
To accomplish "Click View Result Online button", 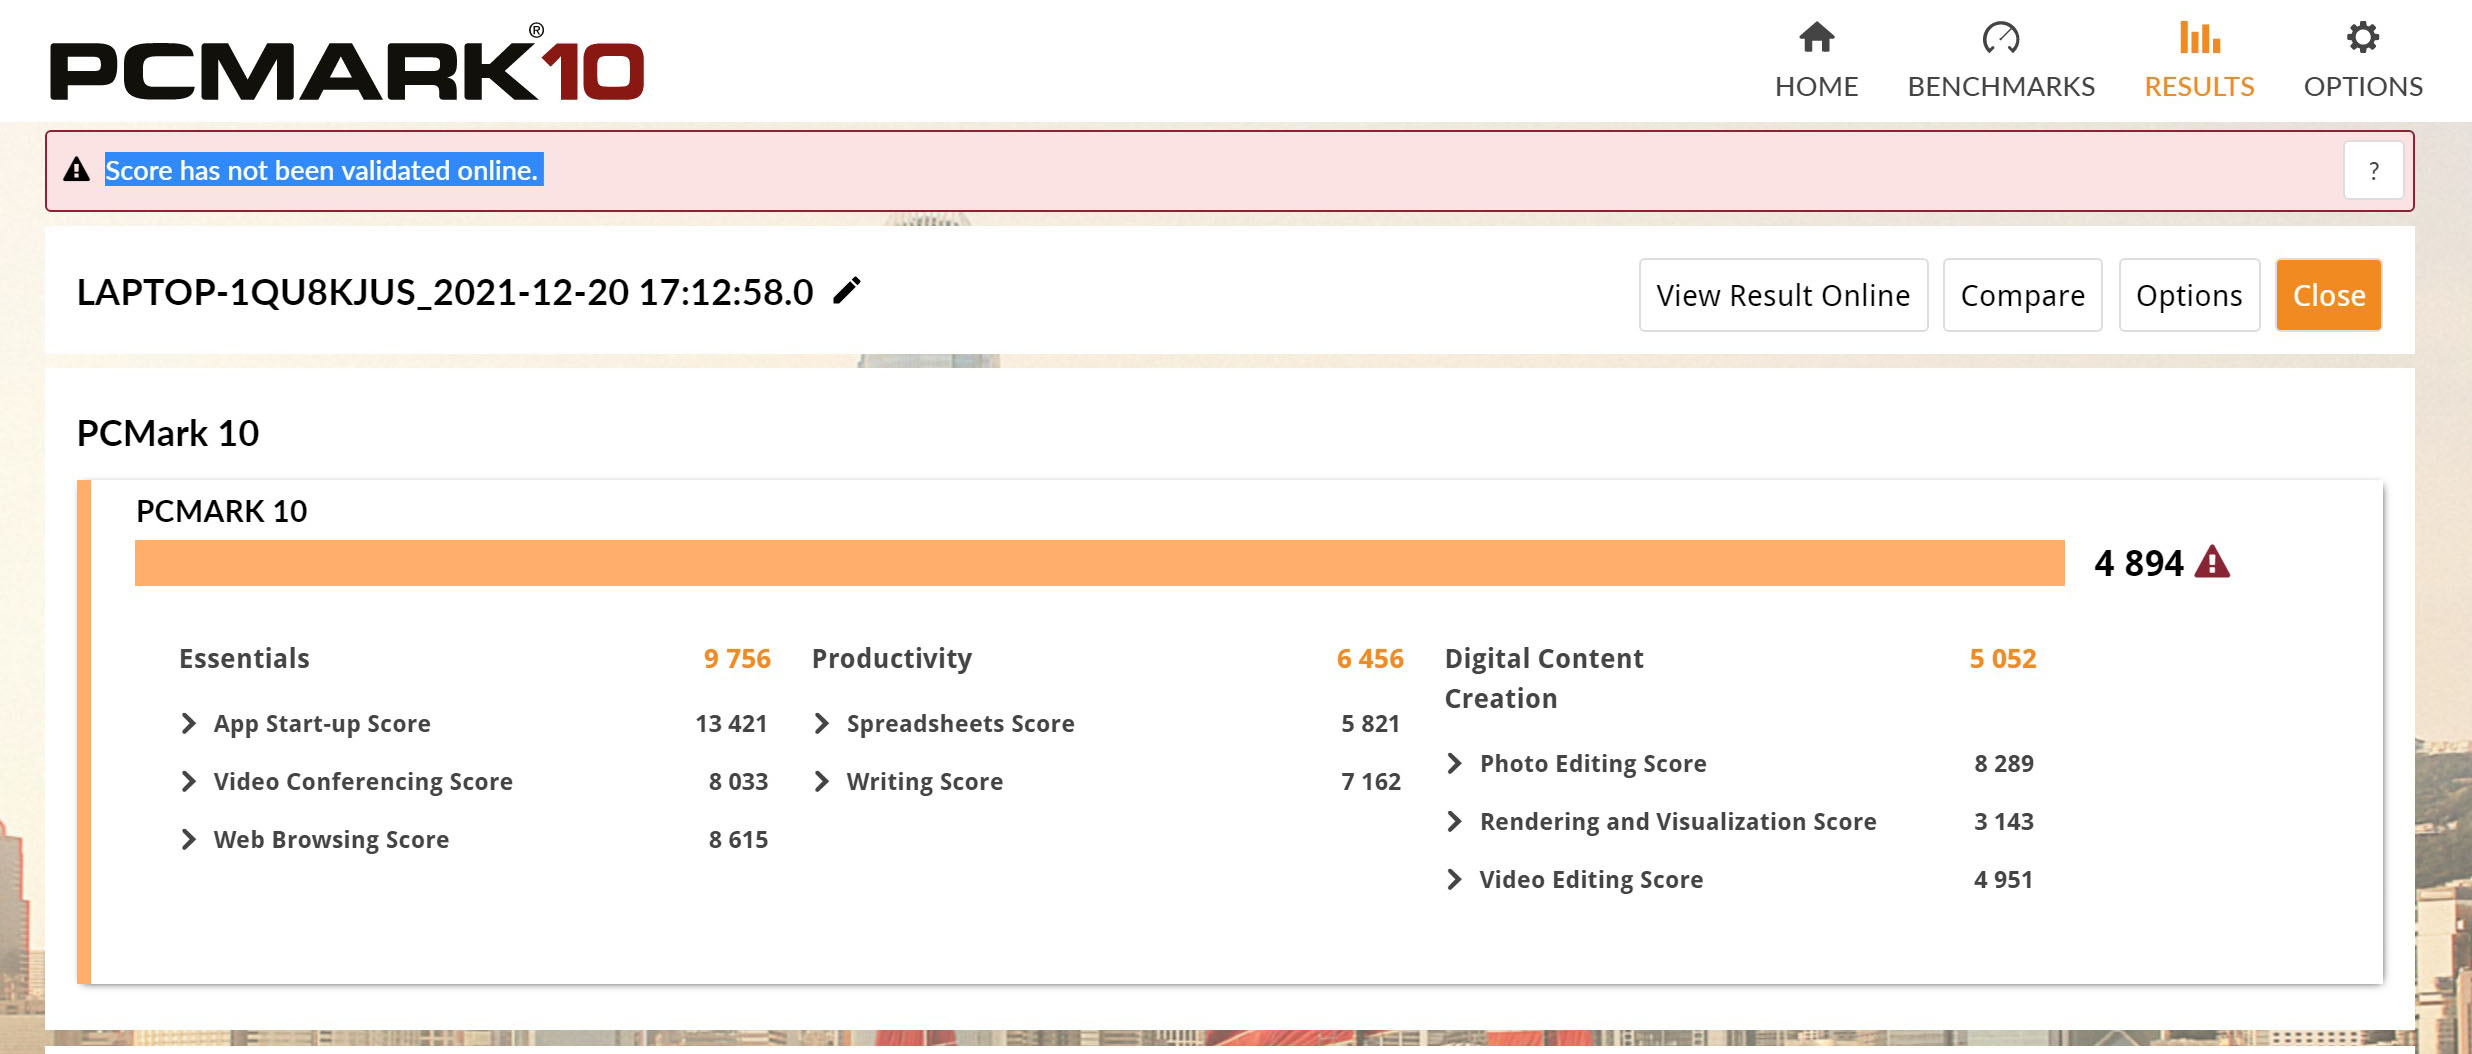I will coord(1783,295).
